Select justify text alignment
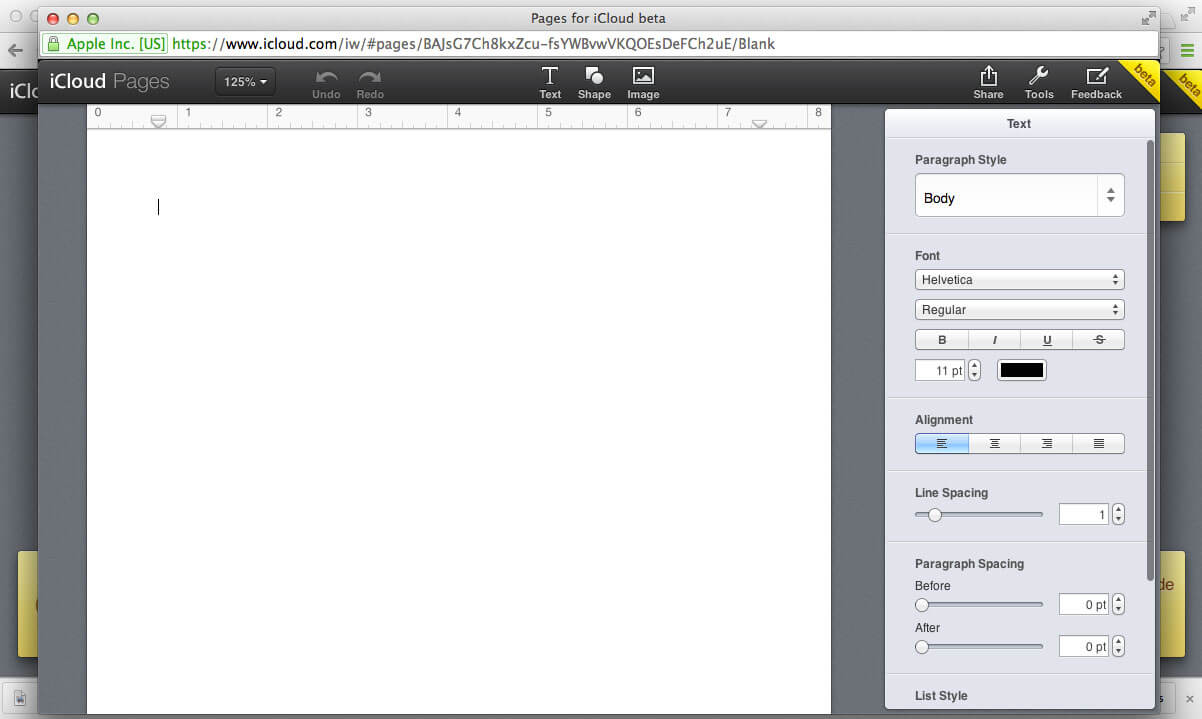This screenshot has width=1202, height=719. click(x=1099, y=443)
